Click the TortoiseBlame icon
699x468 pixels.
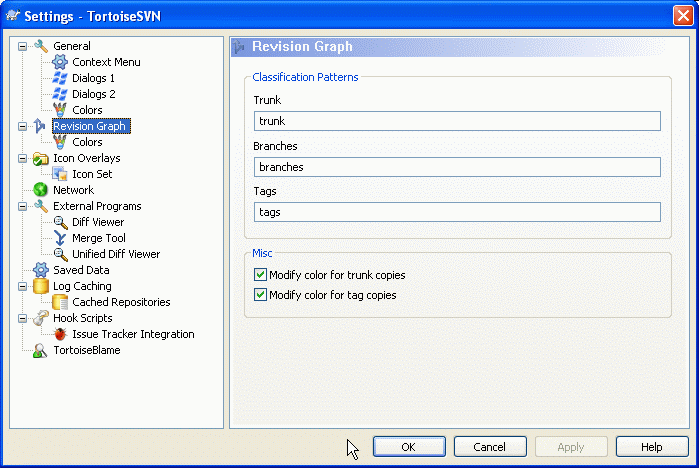(40, 350)
